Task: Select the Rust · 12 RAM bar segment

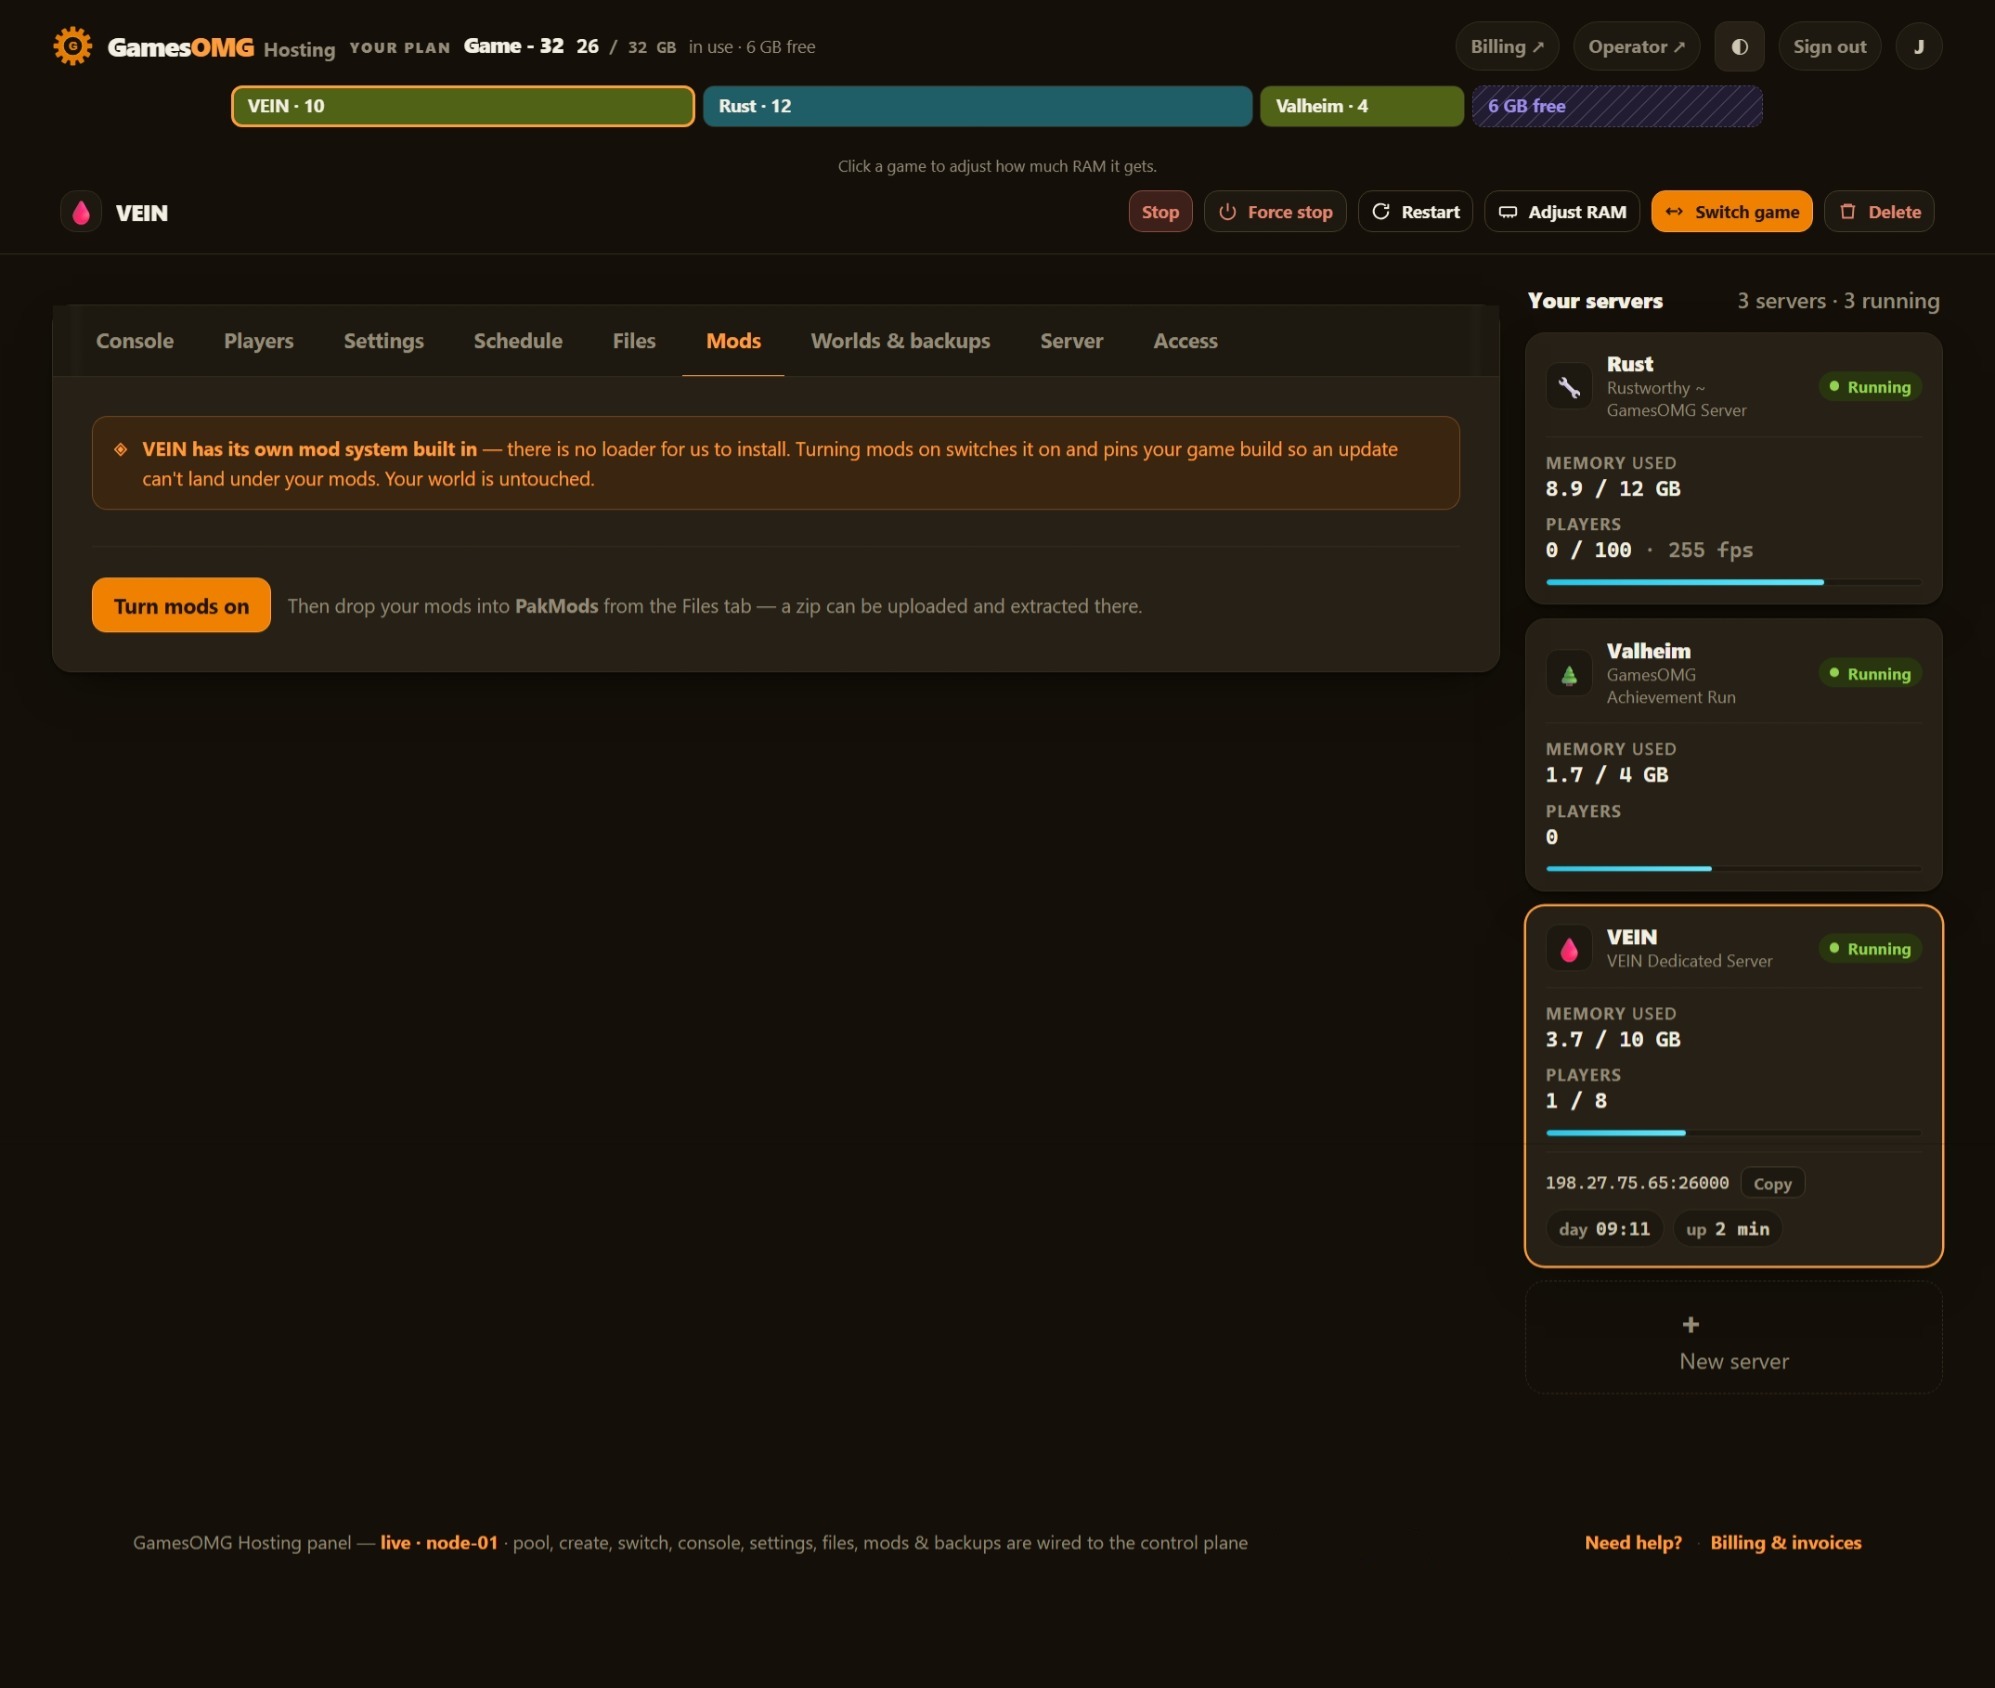Action: (977, 106)
